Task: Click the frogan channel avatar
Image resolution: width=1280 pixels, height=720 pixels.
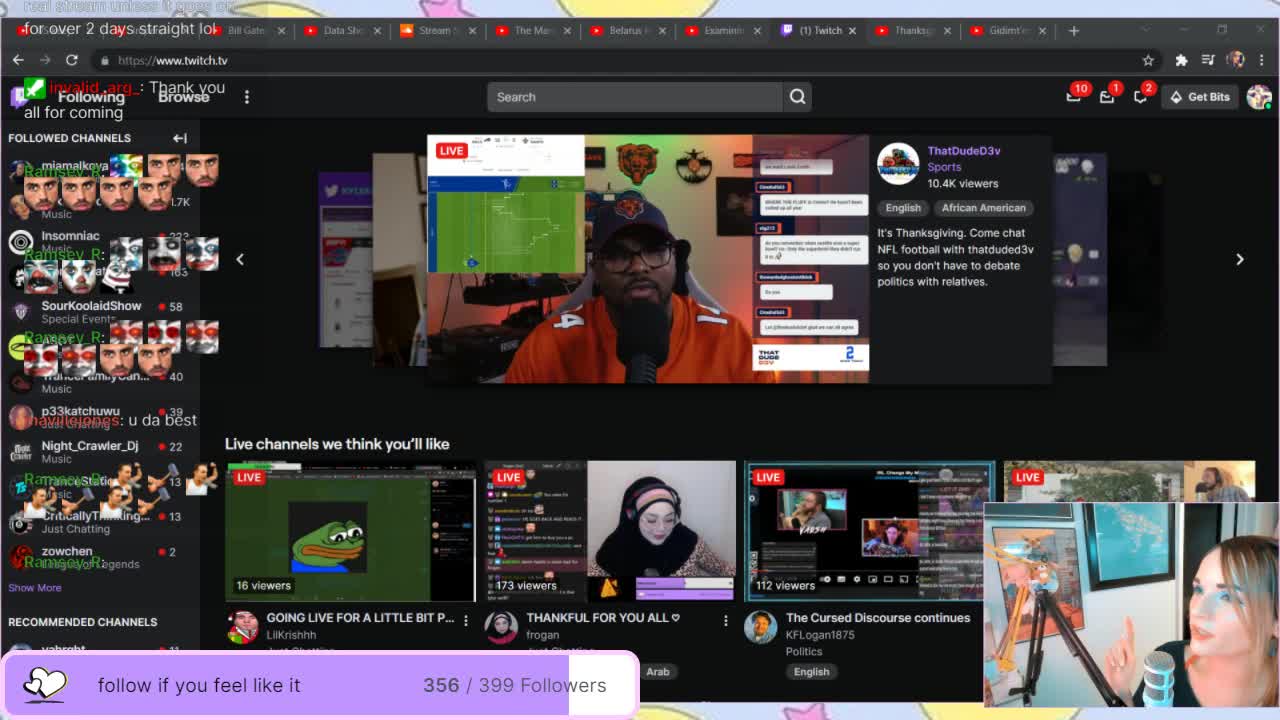Action: tap(501, 626)
